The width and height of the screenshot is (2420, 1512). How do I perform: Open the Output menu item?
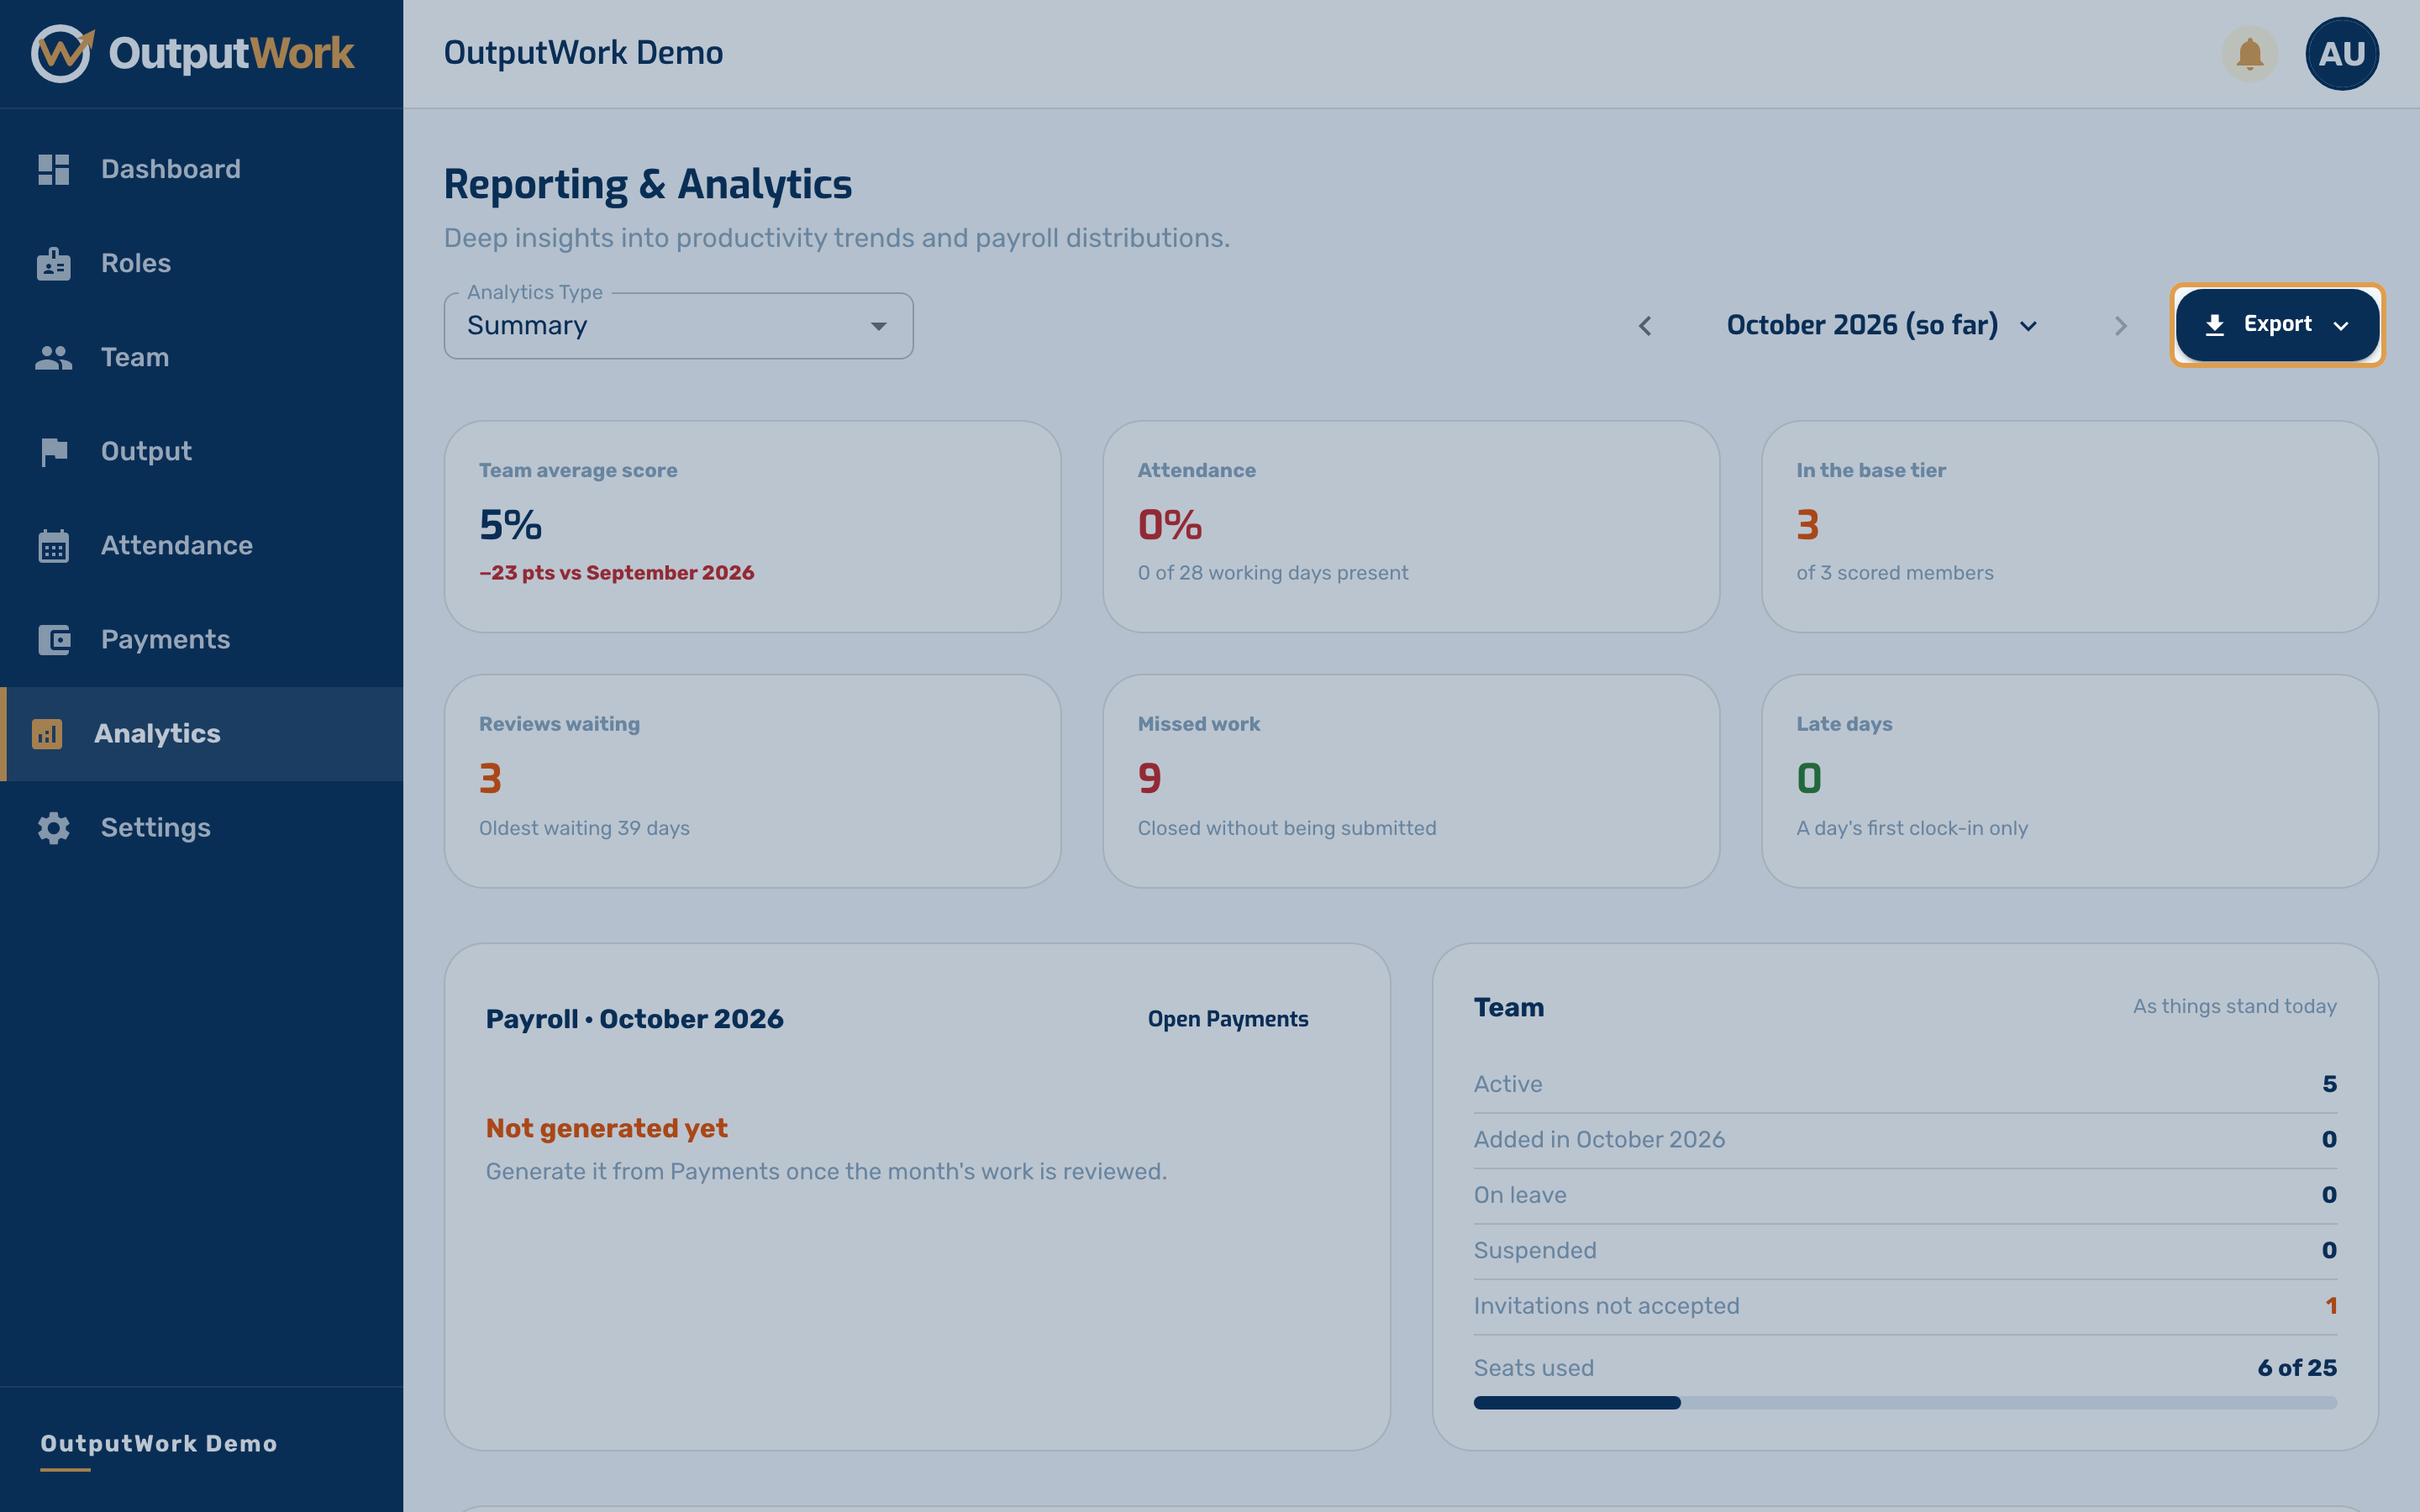(201, 452)
